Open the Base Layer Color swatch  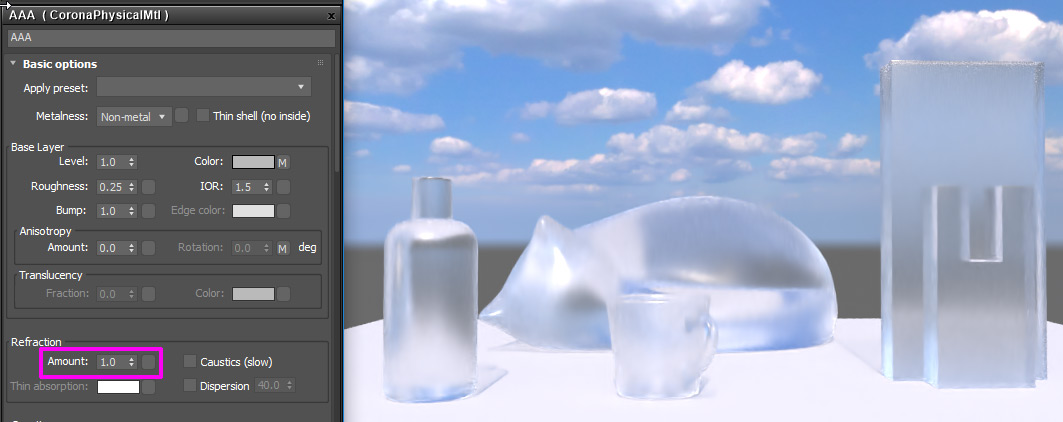(x=254, y=161)
